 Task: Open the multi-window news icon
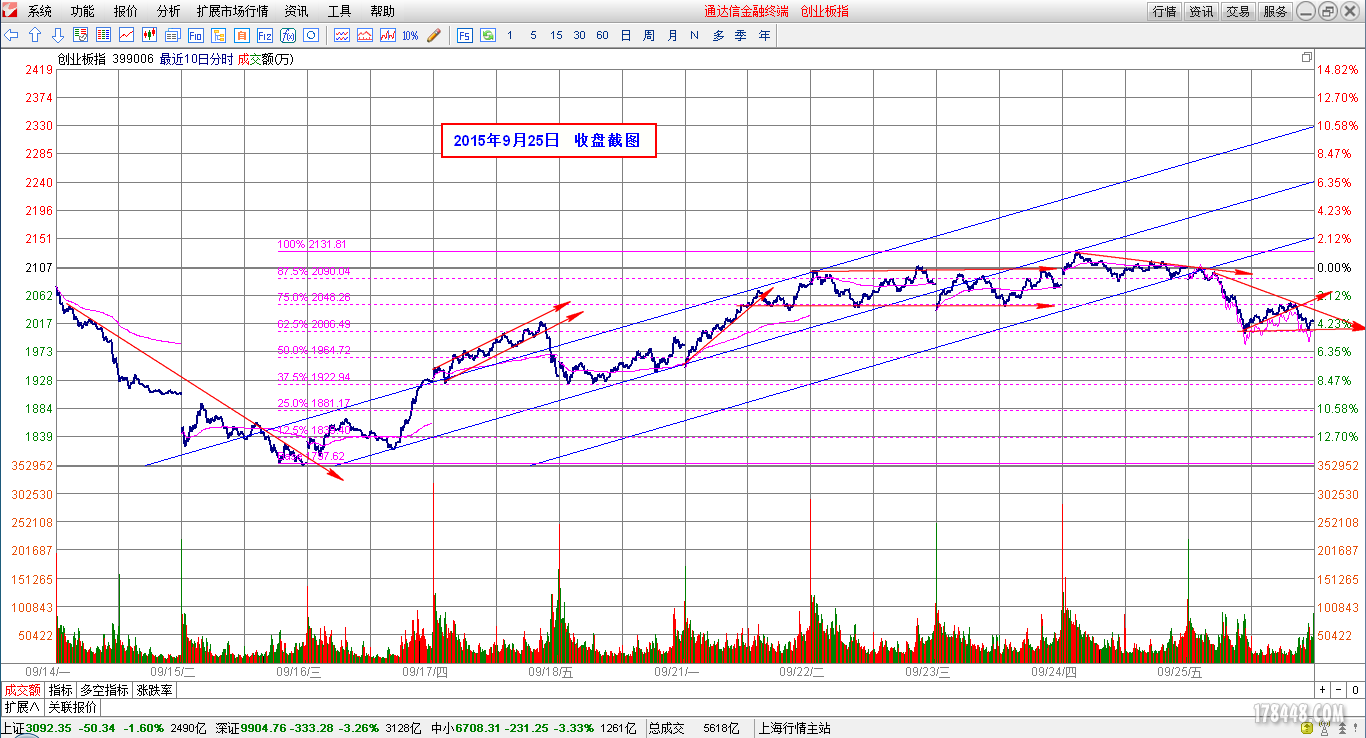[x=172, y=35]
